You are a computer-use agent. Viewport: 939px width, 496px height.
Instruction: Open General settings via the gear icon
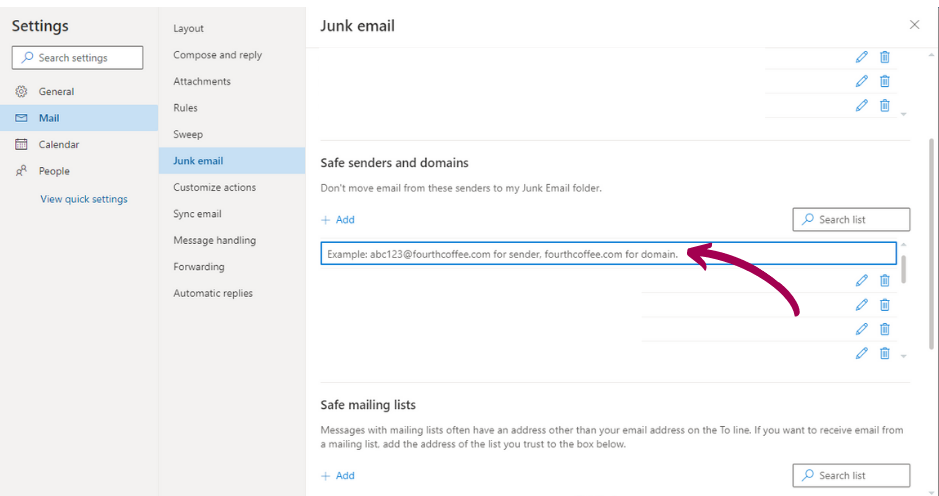(x=22, y=91)
